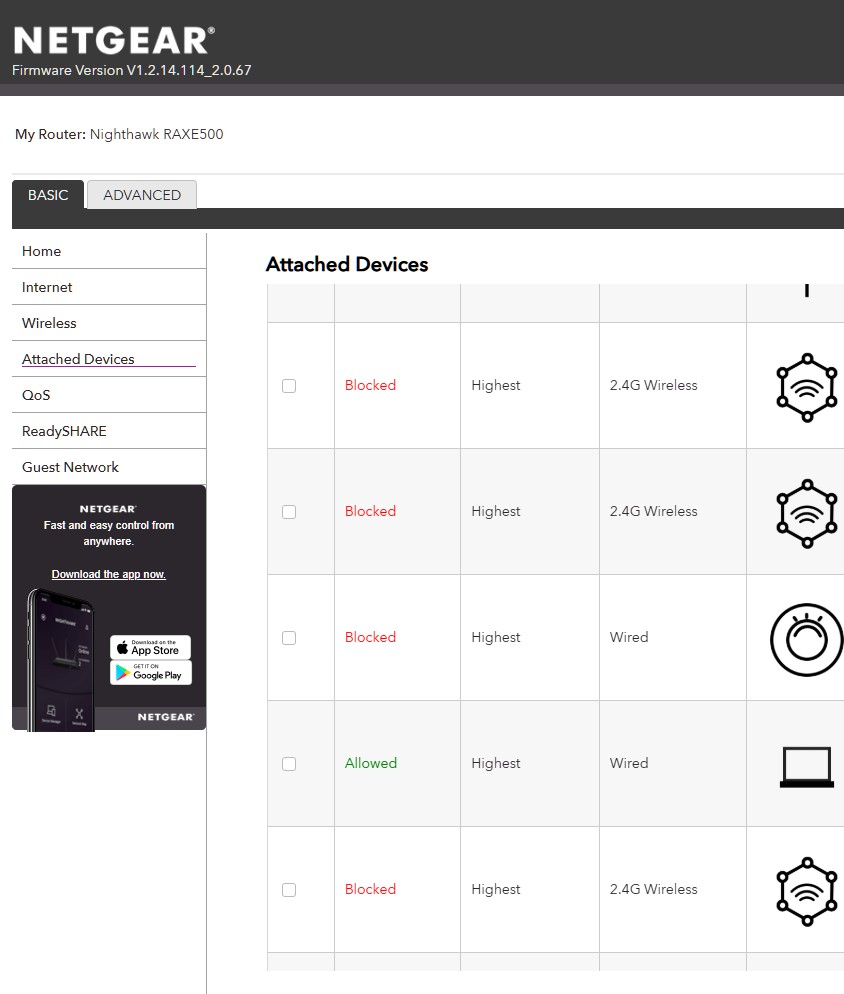Tick the checkbox of the last Blocked wireless device
Screen dimensions: 844x994
click(x=289, y=890)
